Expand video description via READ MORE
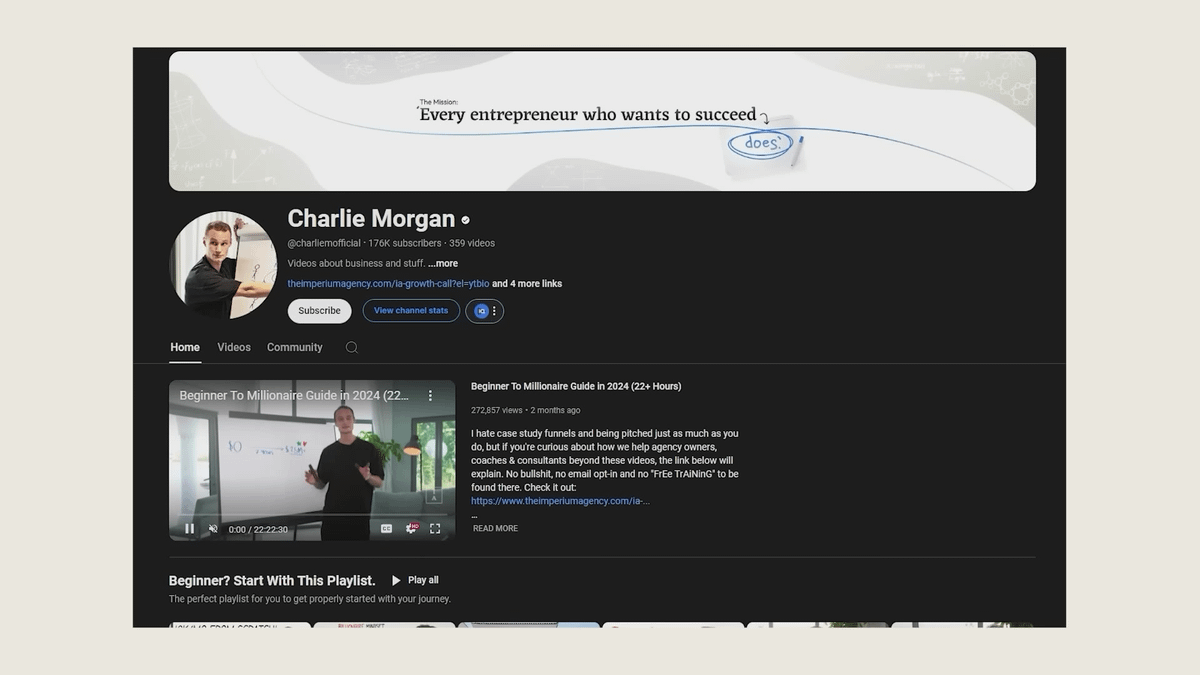1200x675 pixels. [x=495, y=529]
